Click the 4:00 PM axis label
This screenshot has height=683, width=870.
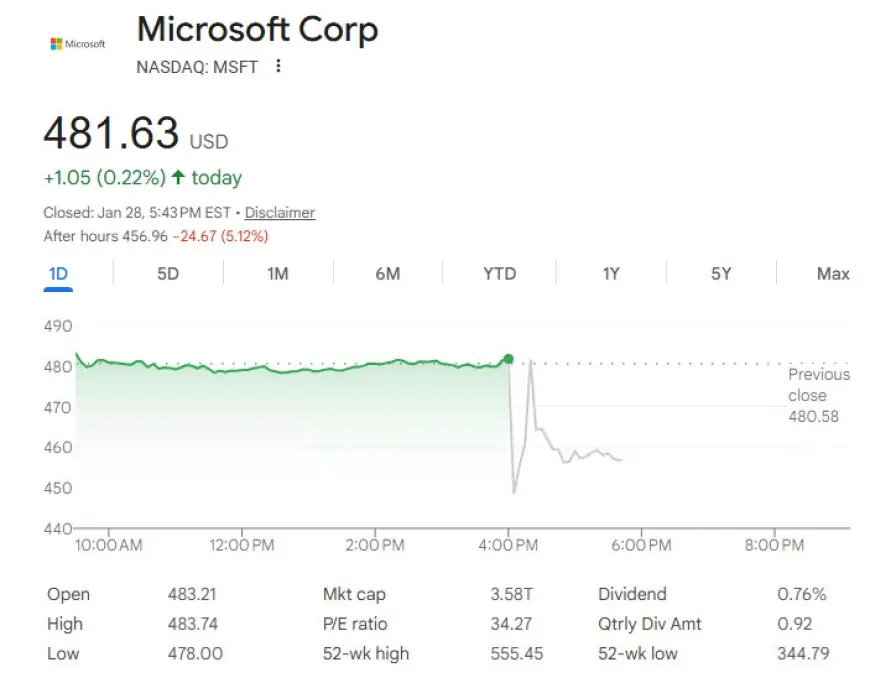(x=509, y=545)
